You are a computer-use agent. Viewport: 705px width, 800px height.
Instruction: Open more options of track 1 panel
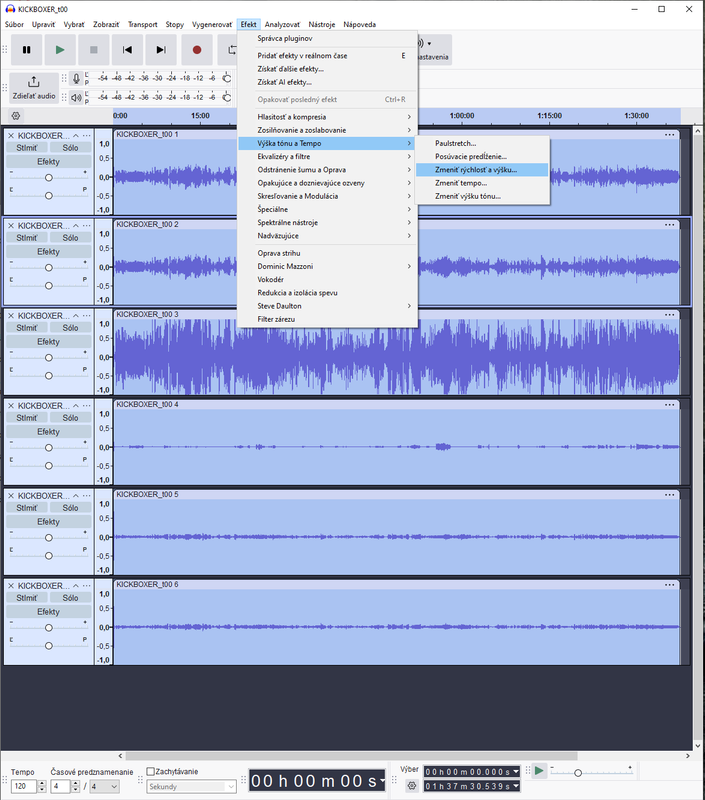[x=87, y=136]
